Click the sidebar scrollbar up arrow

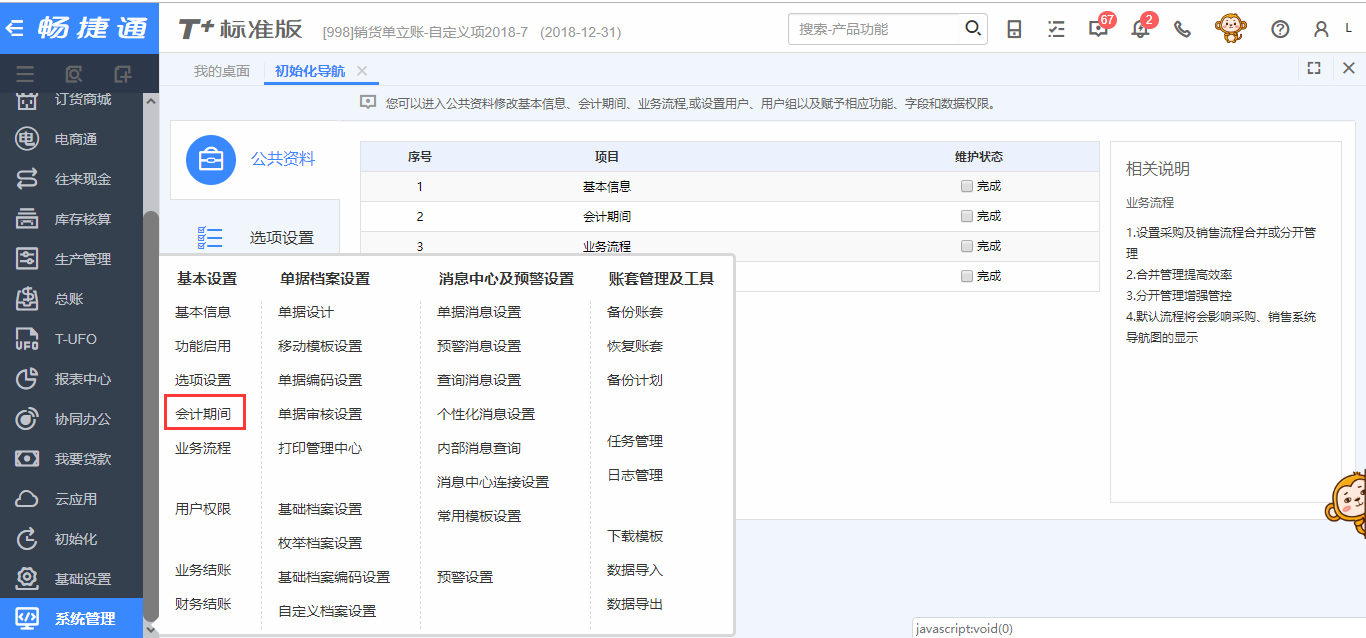pyautogui.click(x=151, y=101)
